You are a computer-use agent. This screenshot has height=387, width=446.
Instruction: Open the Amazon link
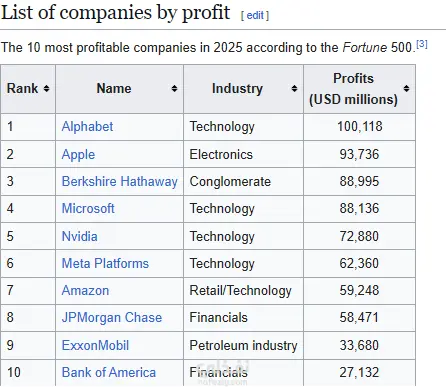(86, 291)
